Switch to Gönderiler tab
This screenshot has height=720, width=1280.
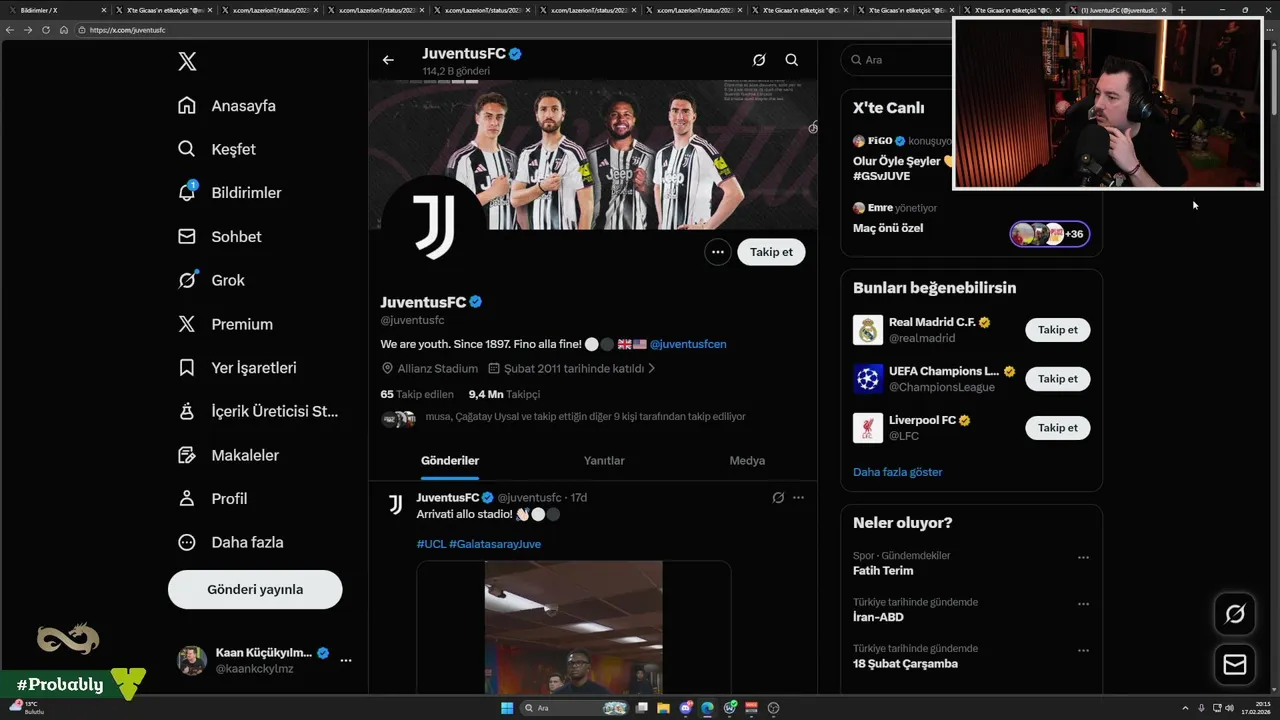coord(450,461)
